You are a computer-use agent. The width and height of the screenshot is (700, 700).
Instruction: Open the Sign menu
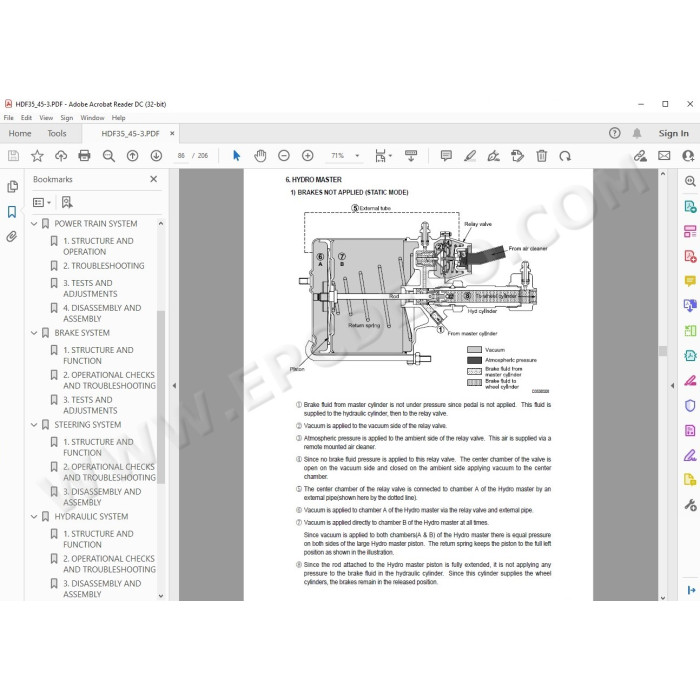point(67,118)
